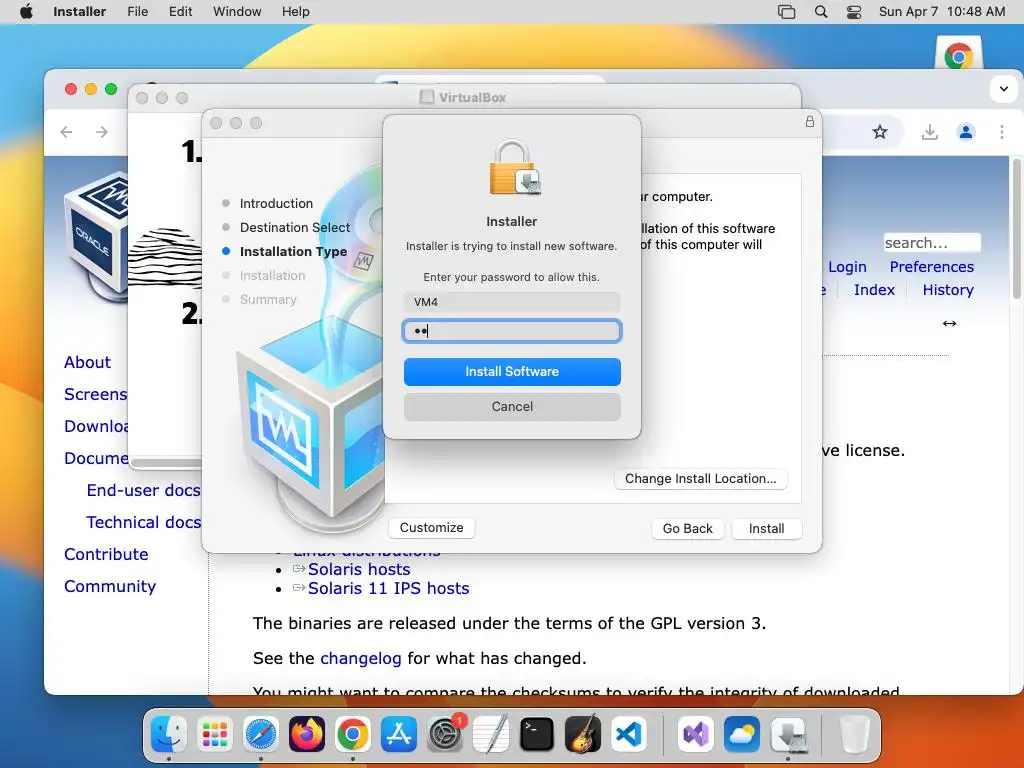Open System Settings from the Dock

[x=445, y=734]
